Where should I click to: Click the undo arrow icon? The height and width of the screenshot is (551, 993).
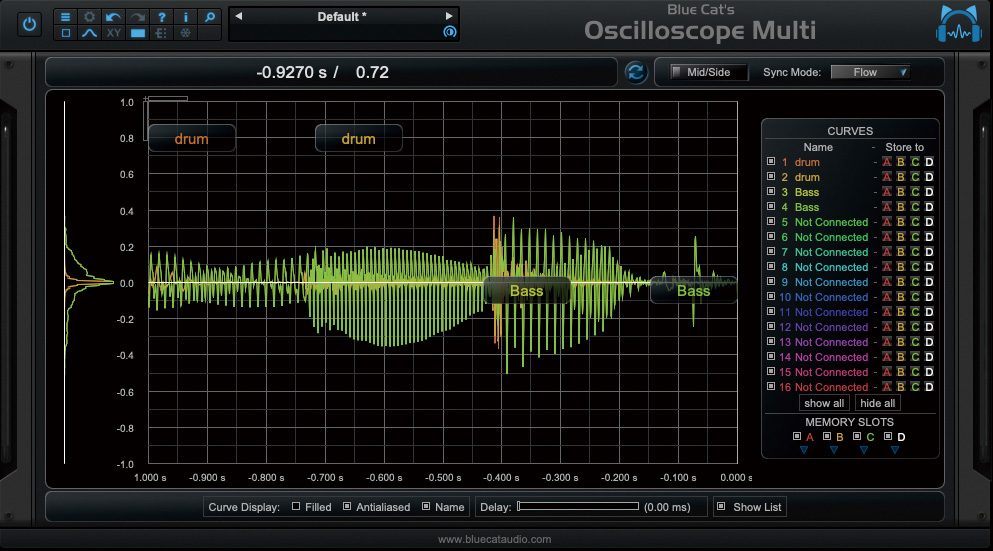point(113,17)
